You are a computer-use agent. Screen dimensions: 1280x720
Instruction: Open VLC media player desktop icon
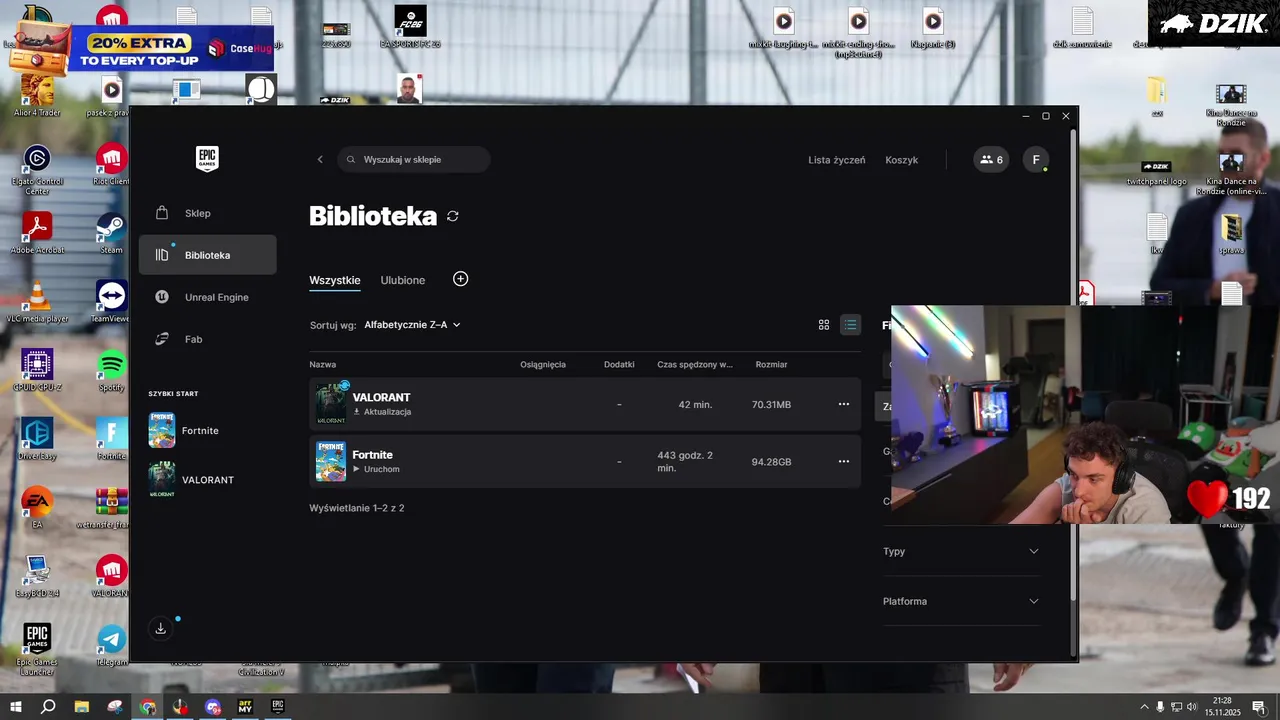pos(37,302)
